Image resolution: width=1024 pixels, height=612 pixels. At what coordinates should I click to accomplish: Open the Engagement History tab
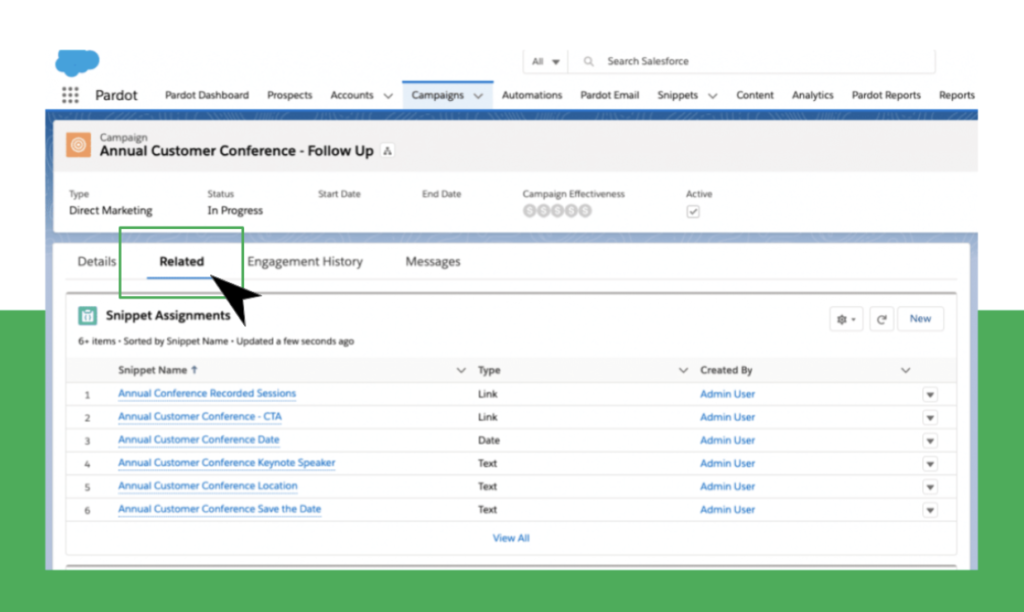(305, 261)
